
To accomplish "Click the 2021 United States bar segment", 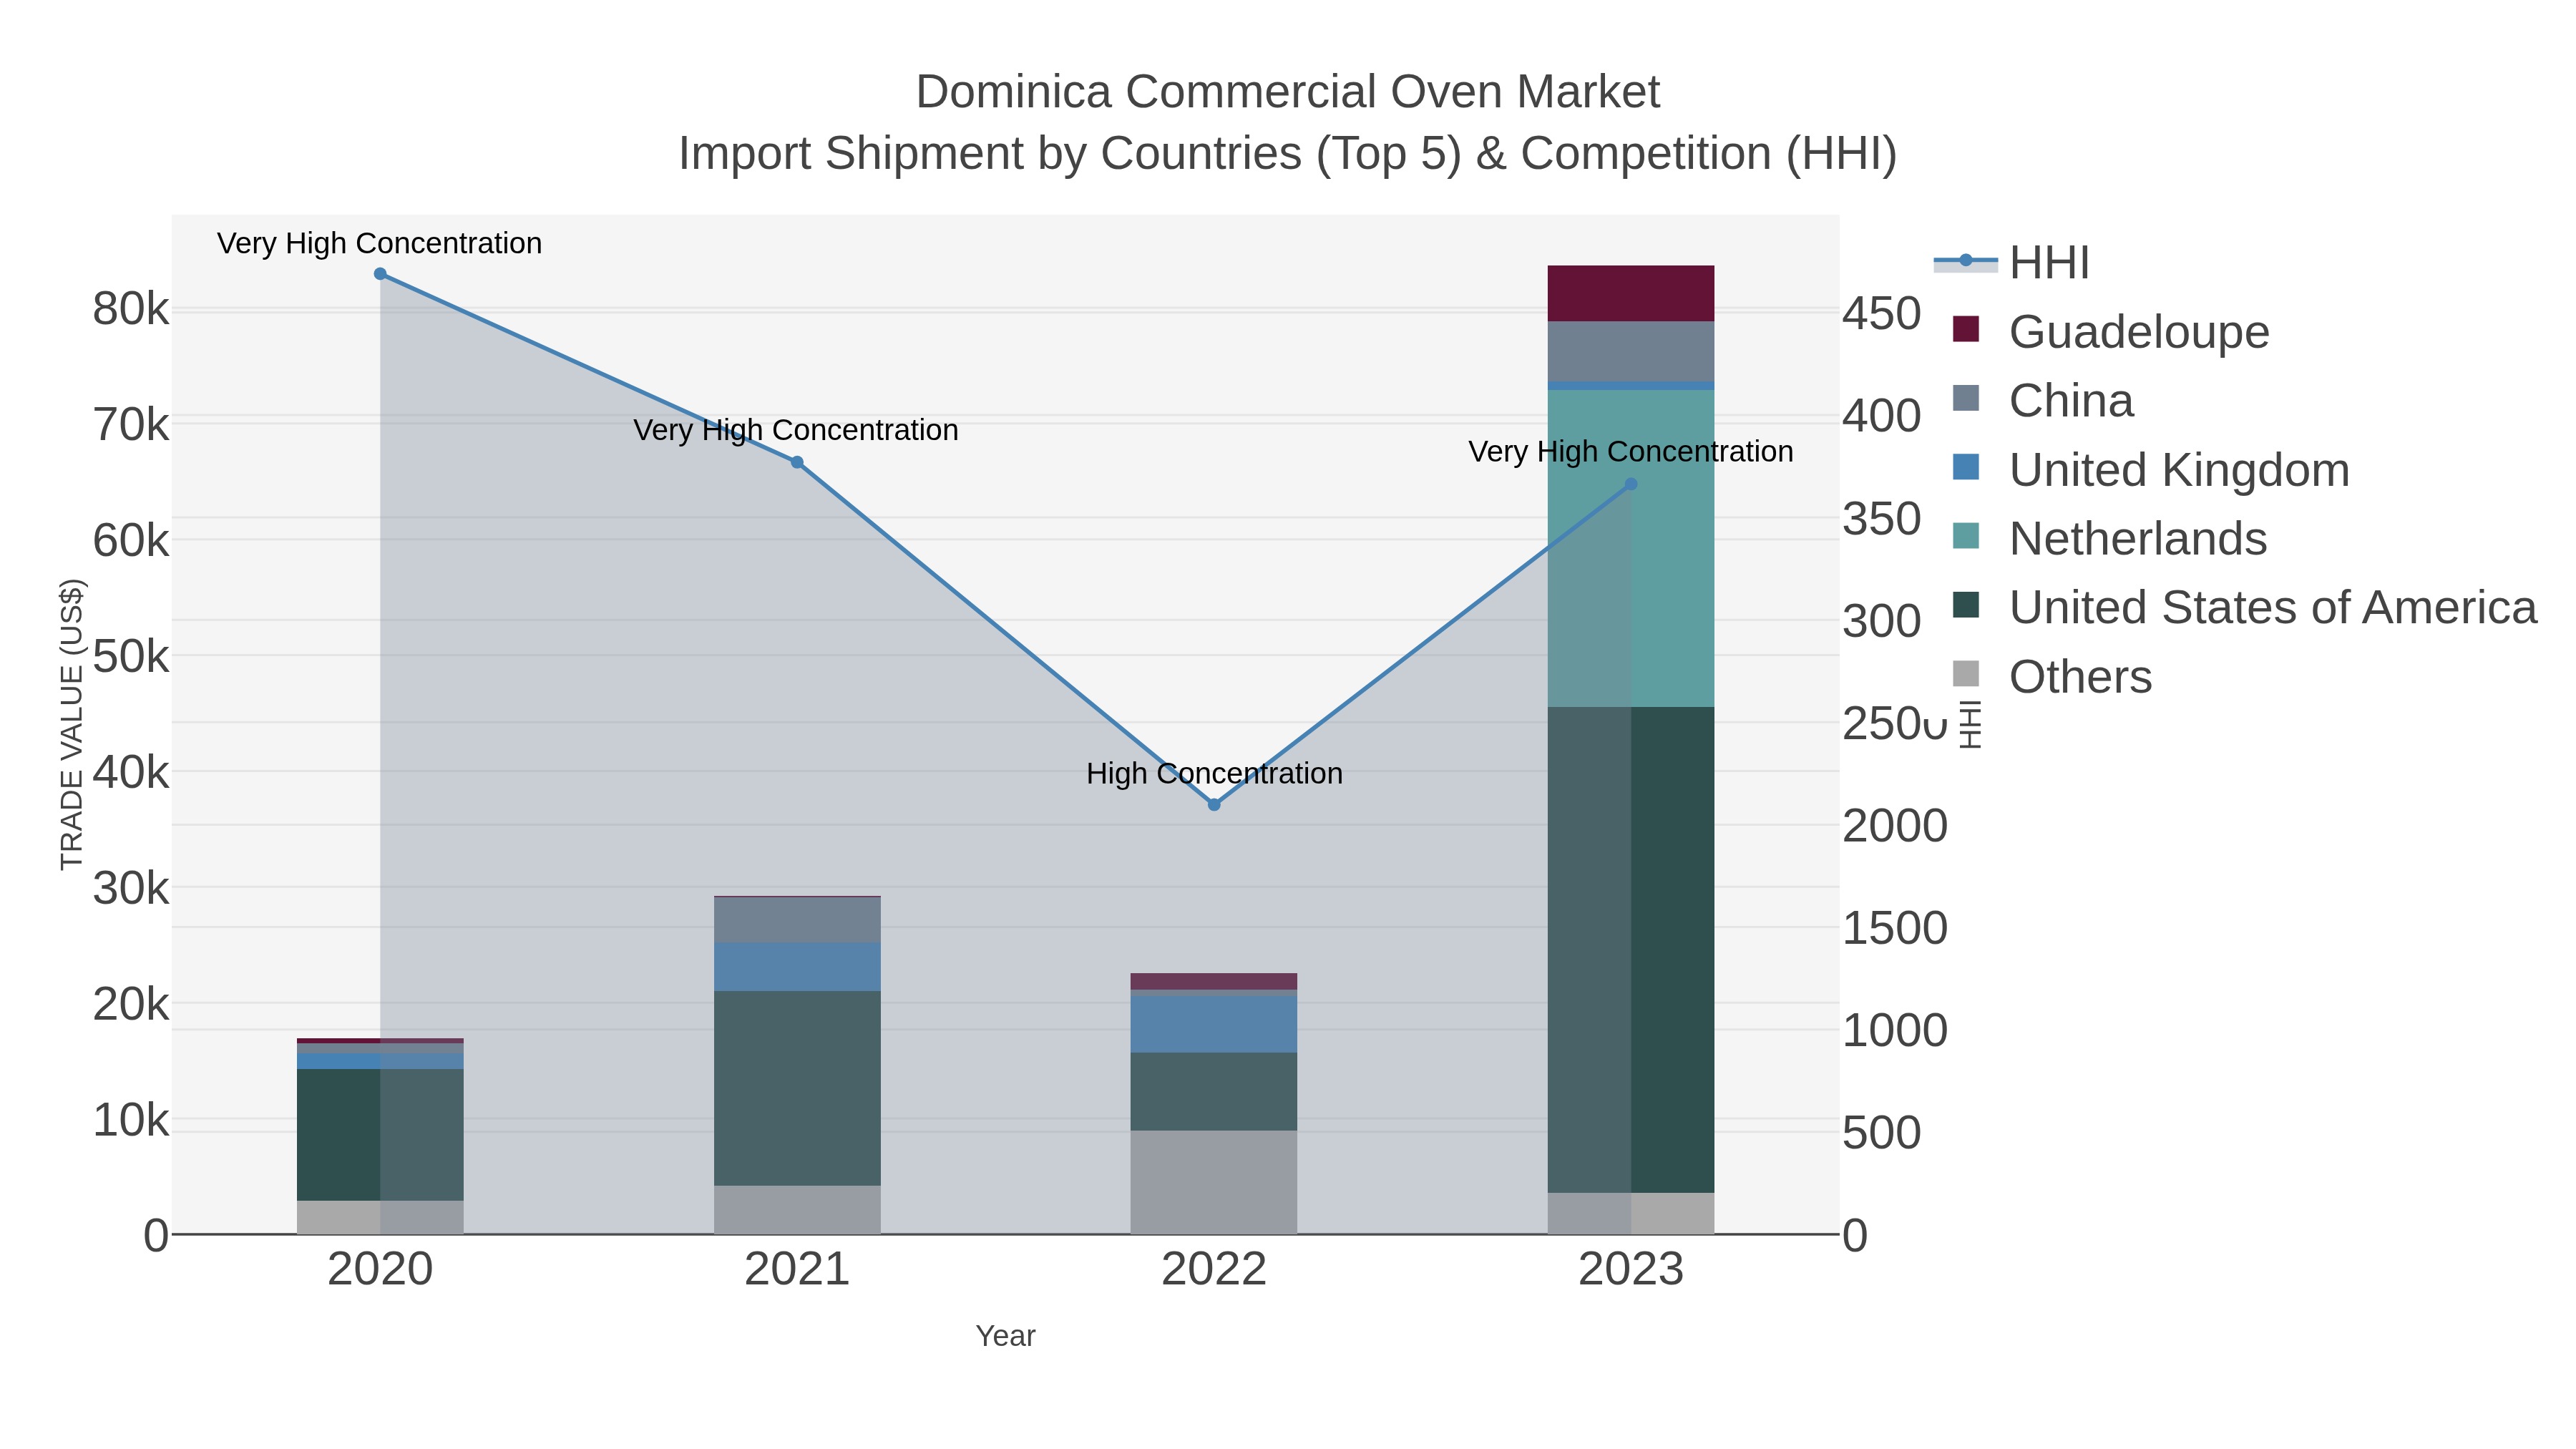I will (797, 1089).
